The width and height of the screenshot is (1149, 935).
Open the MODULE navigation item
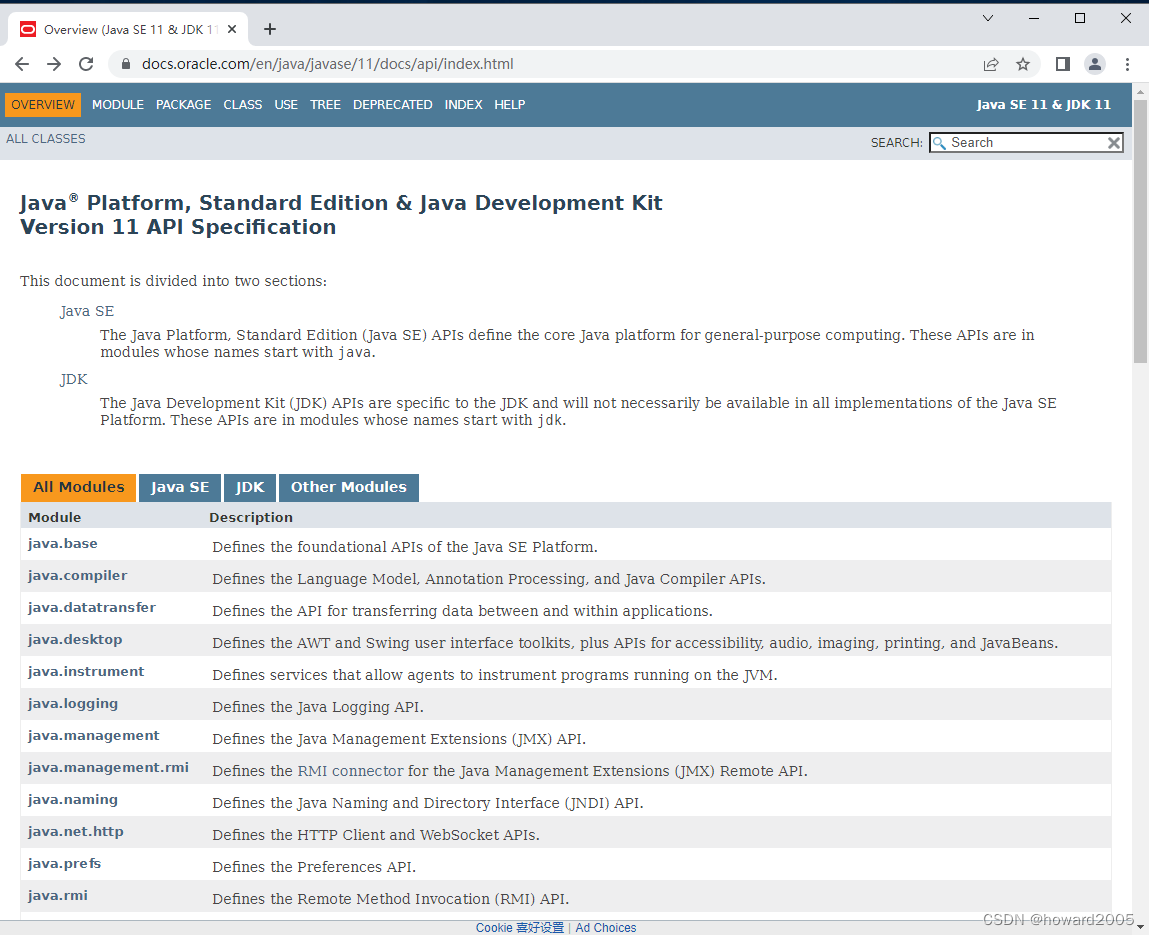(x=118, y=105)
